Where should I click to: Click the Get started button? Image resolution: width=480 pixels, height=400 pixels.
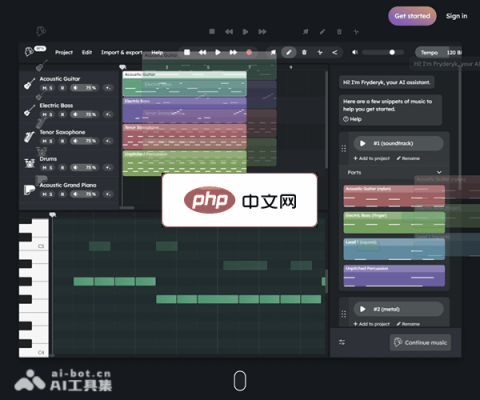(412, 16)
